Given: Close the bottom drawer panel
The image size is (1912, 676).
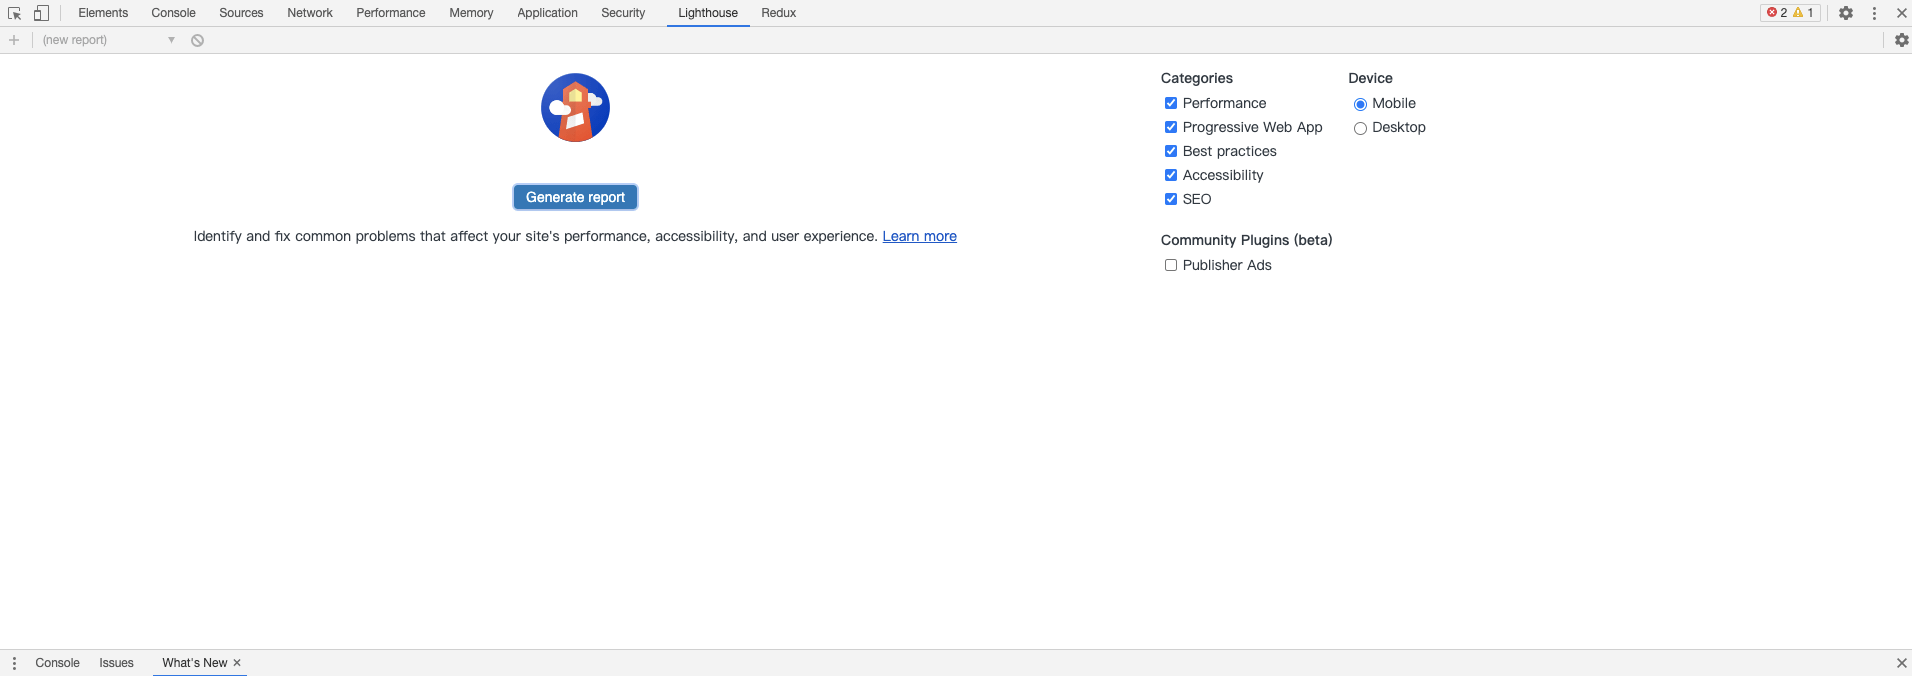Looking at the screenshot, I should pyautogui.click(x=1901, y=663).
